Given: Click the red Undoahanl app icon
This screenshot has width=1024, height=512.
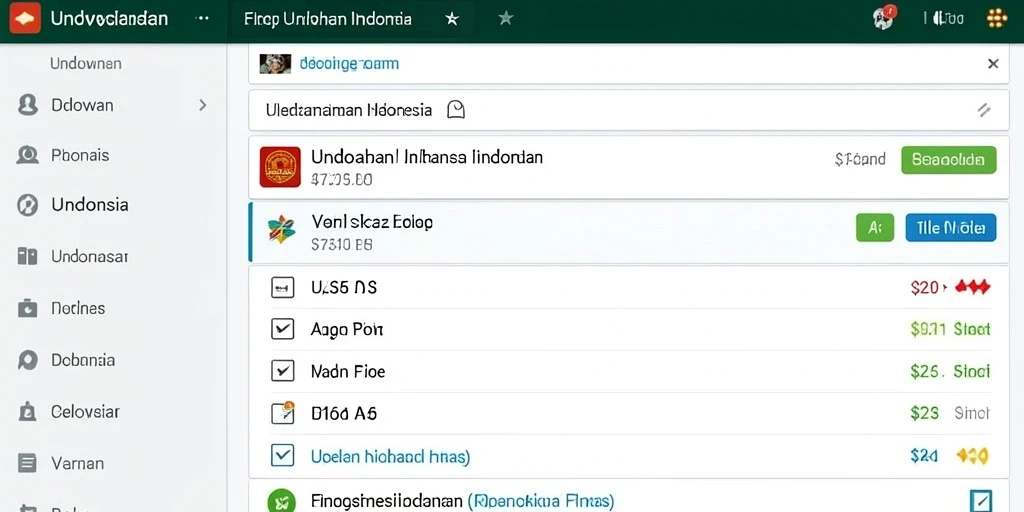Looking at the screenshot, I should point(280,167).
